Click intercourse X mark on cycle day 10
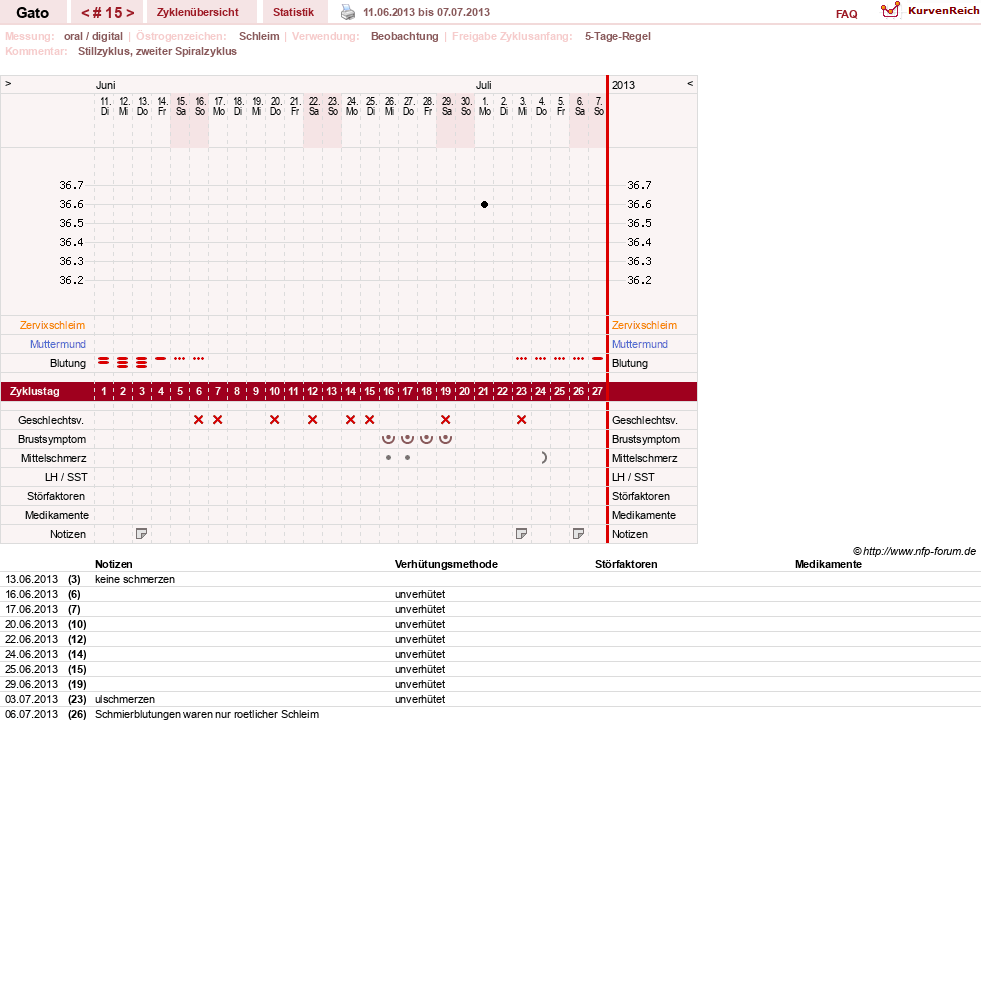The width and height of the screenshot is (981, 1003). 274,420
